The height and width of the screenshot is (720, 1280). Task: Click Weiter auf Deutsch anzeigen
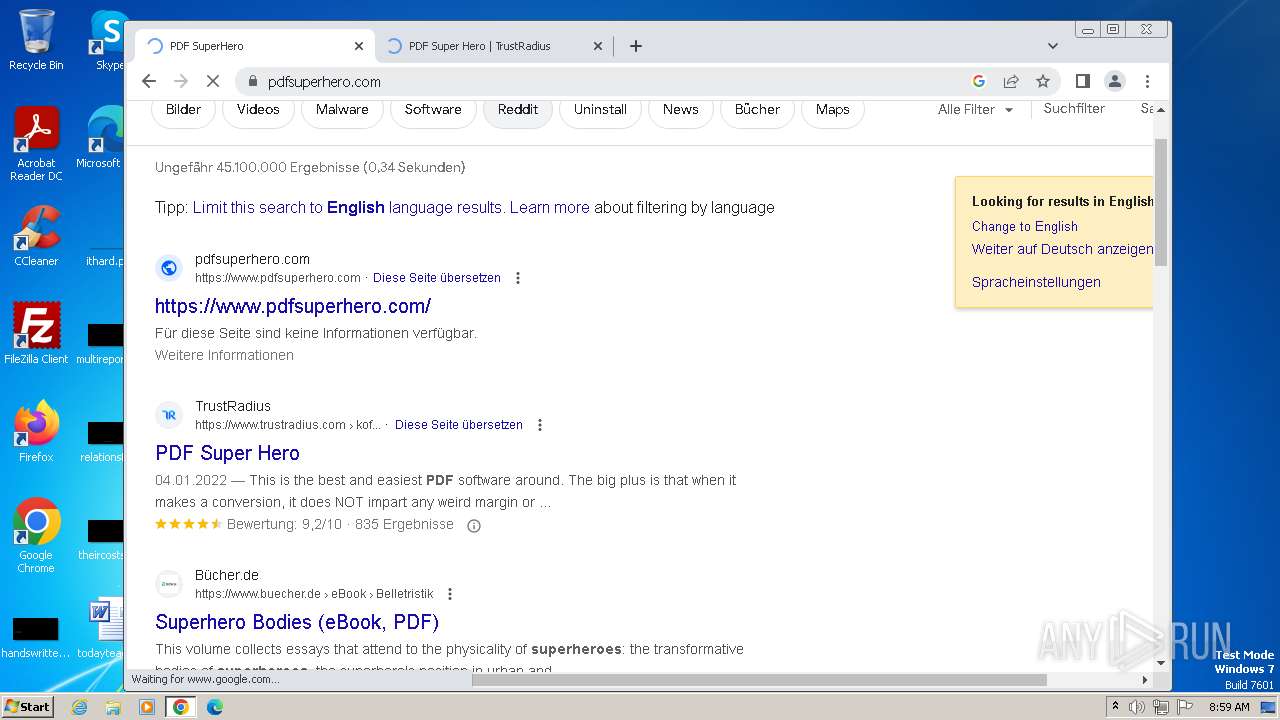[1062, 249]
